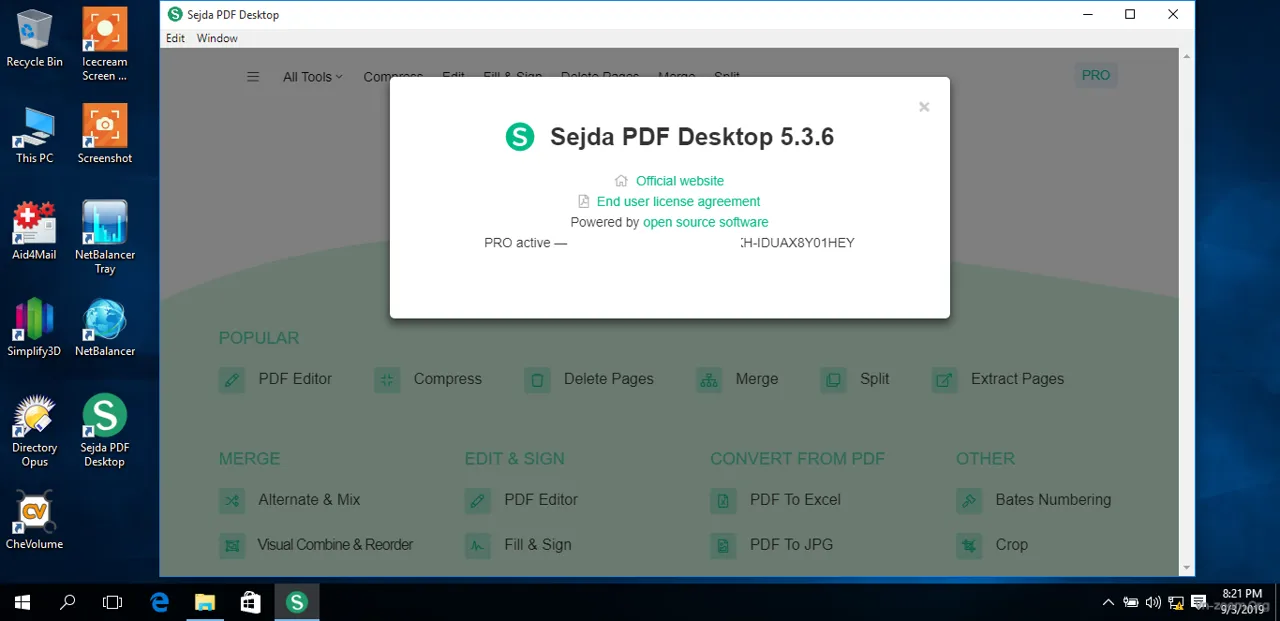
Task: Open the Windows Start menu
Action: (x=22, y=602)
